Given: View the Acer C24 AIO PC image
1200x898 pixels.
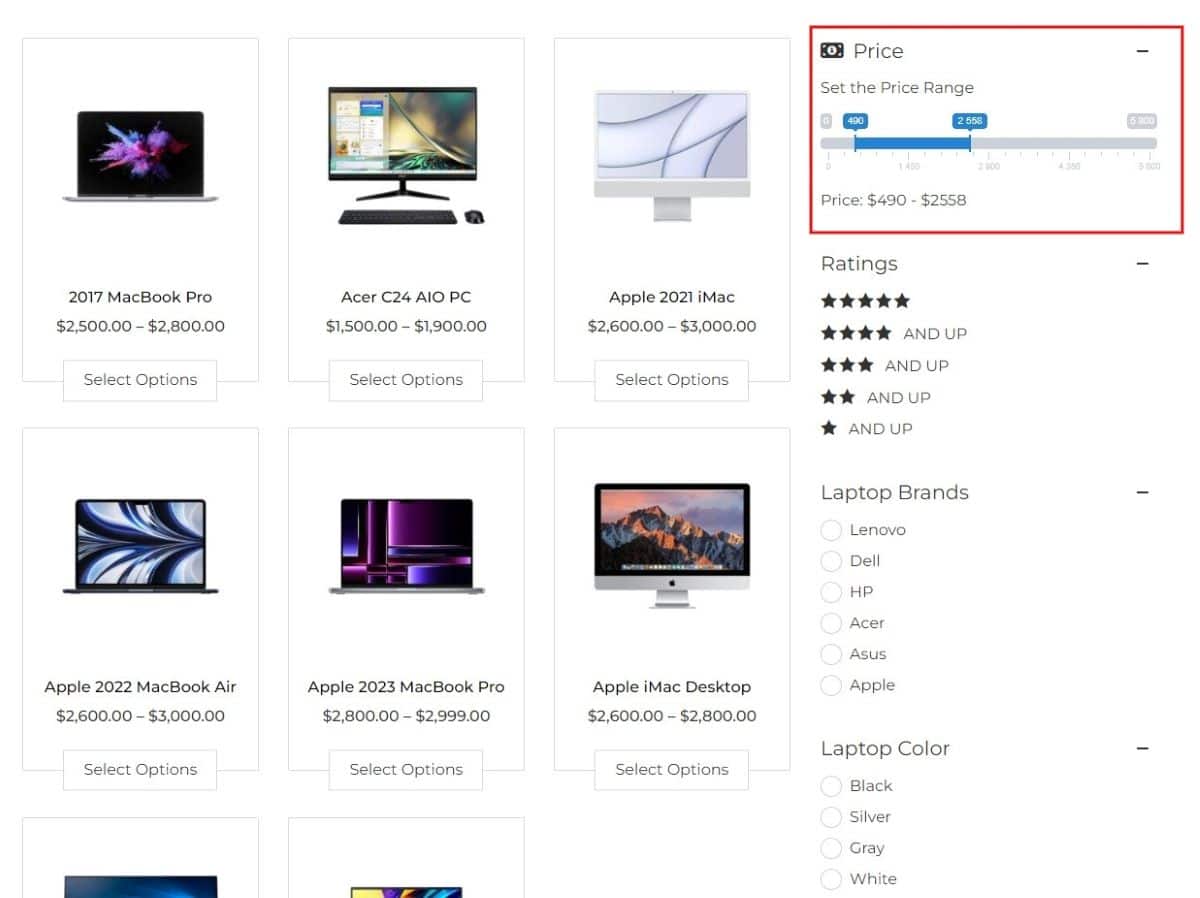Looking at the screenshot, I should [x=406, y=155].
